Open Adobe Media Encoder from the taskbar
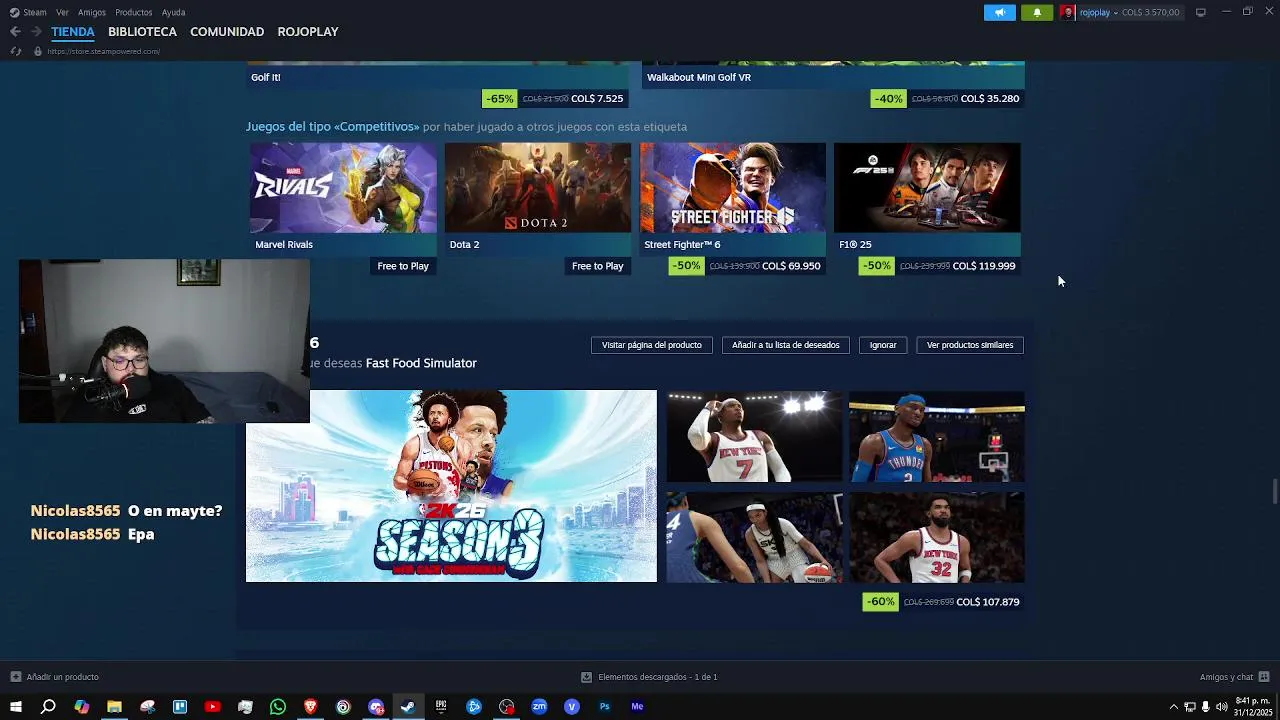This screenshot has width=1280, height=720. tap(637, 707)
